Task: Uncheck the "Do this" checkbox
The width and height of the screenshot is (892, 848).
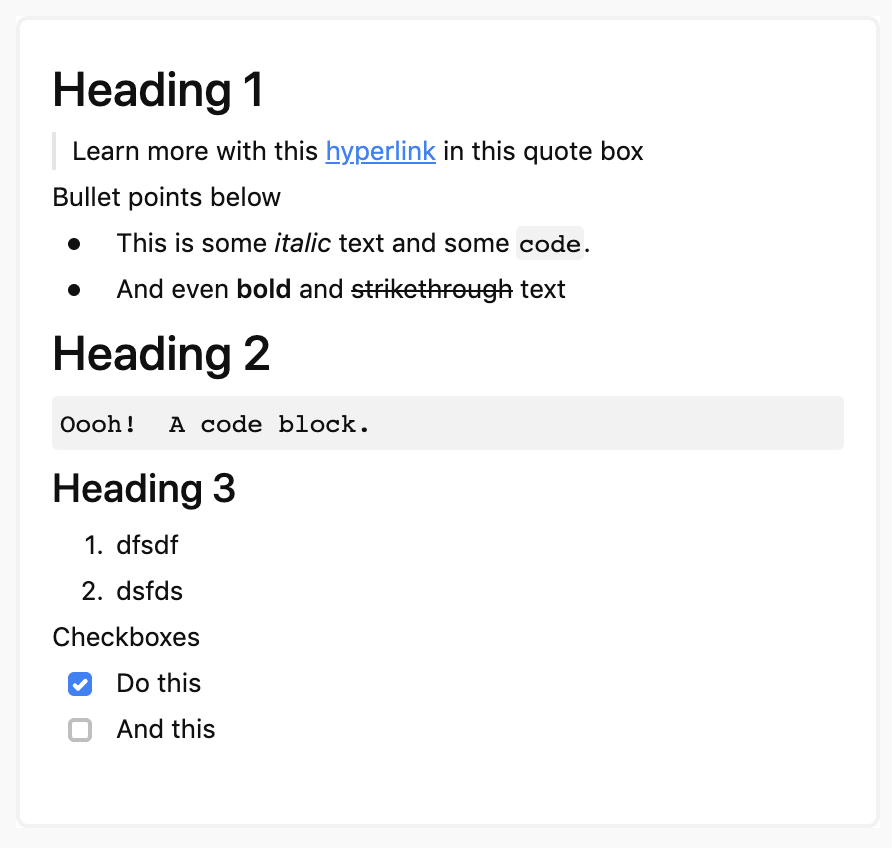Action: pyautogui.click(x=80, y=684)
